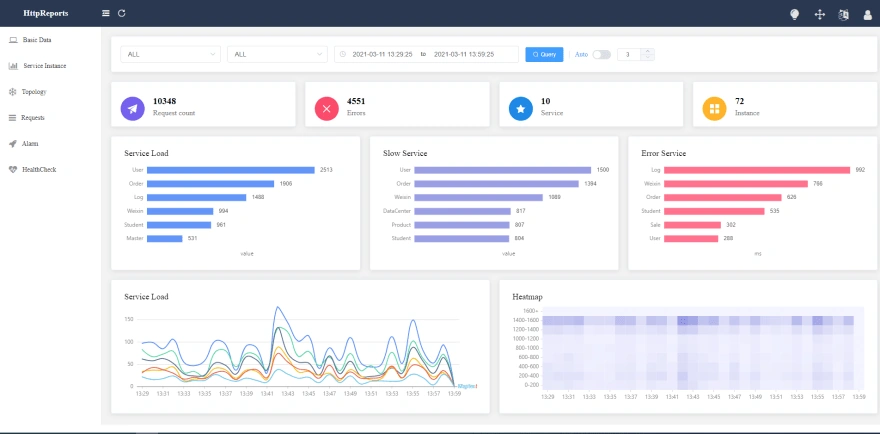Click the yellow Instance grid icon

(x=714, y=108)
